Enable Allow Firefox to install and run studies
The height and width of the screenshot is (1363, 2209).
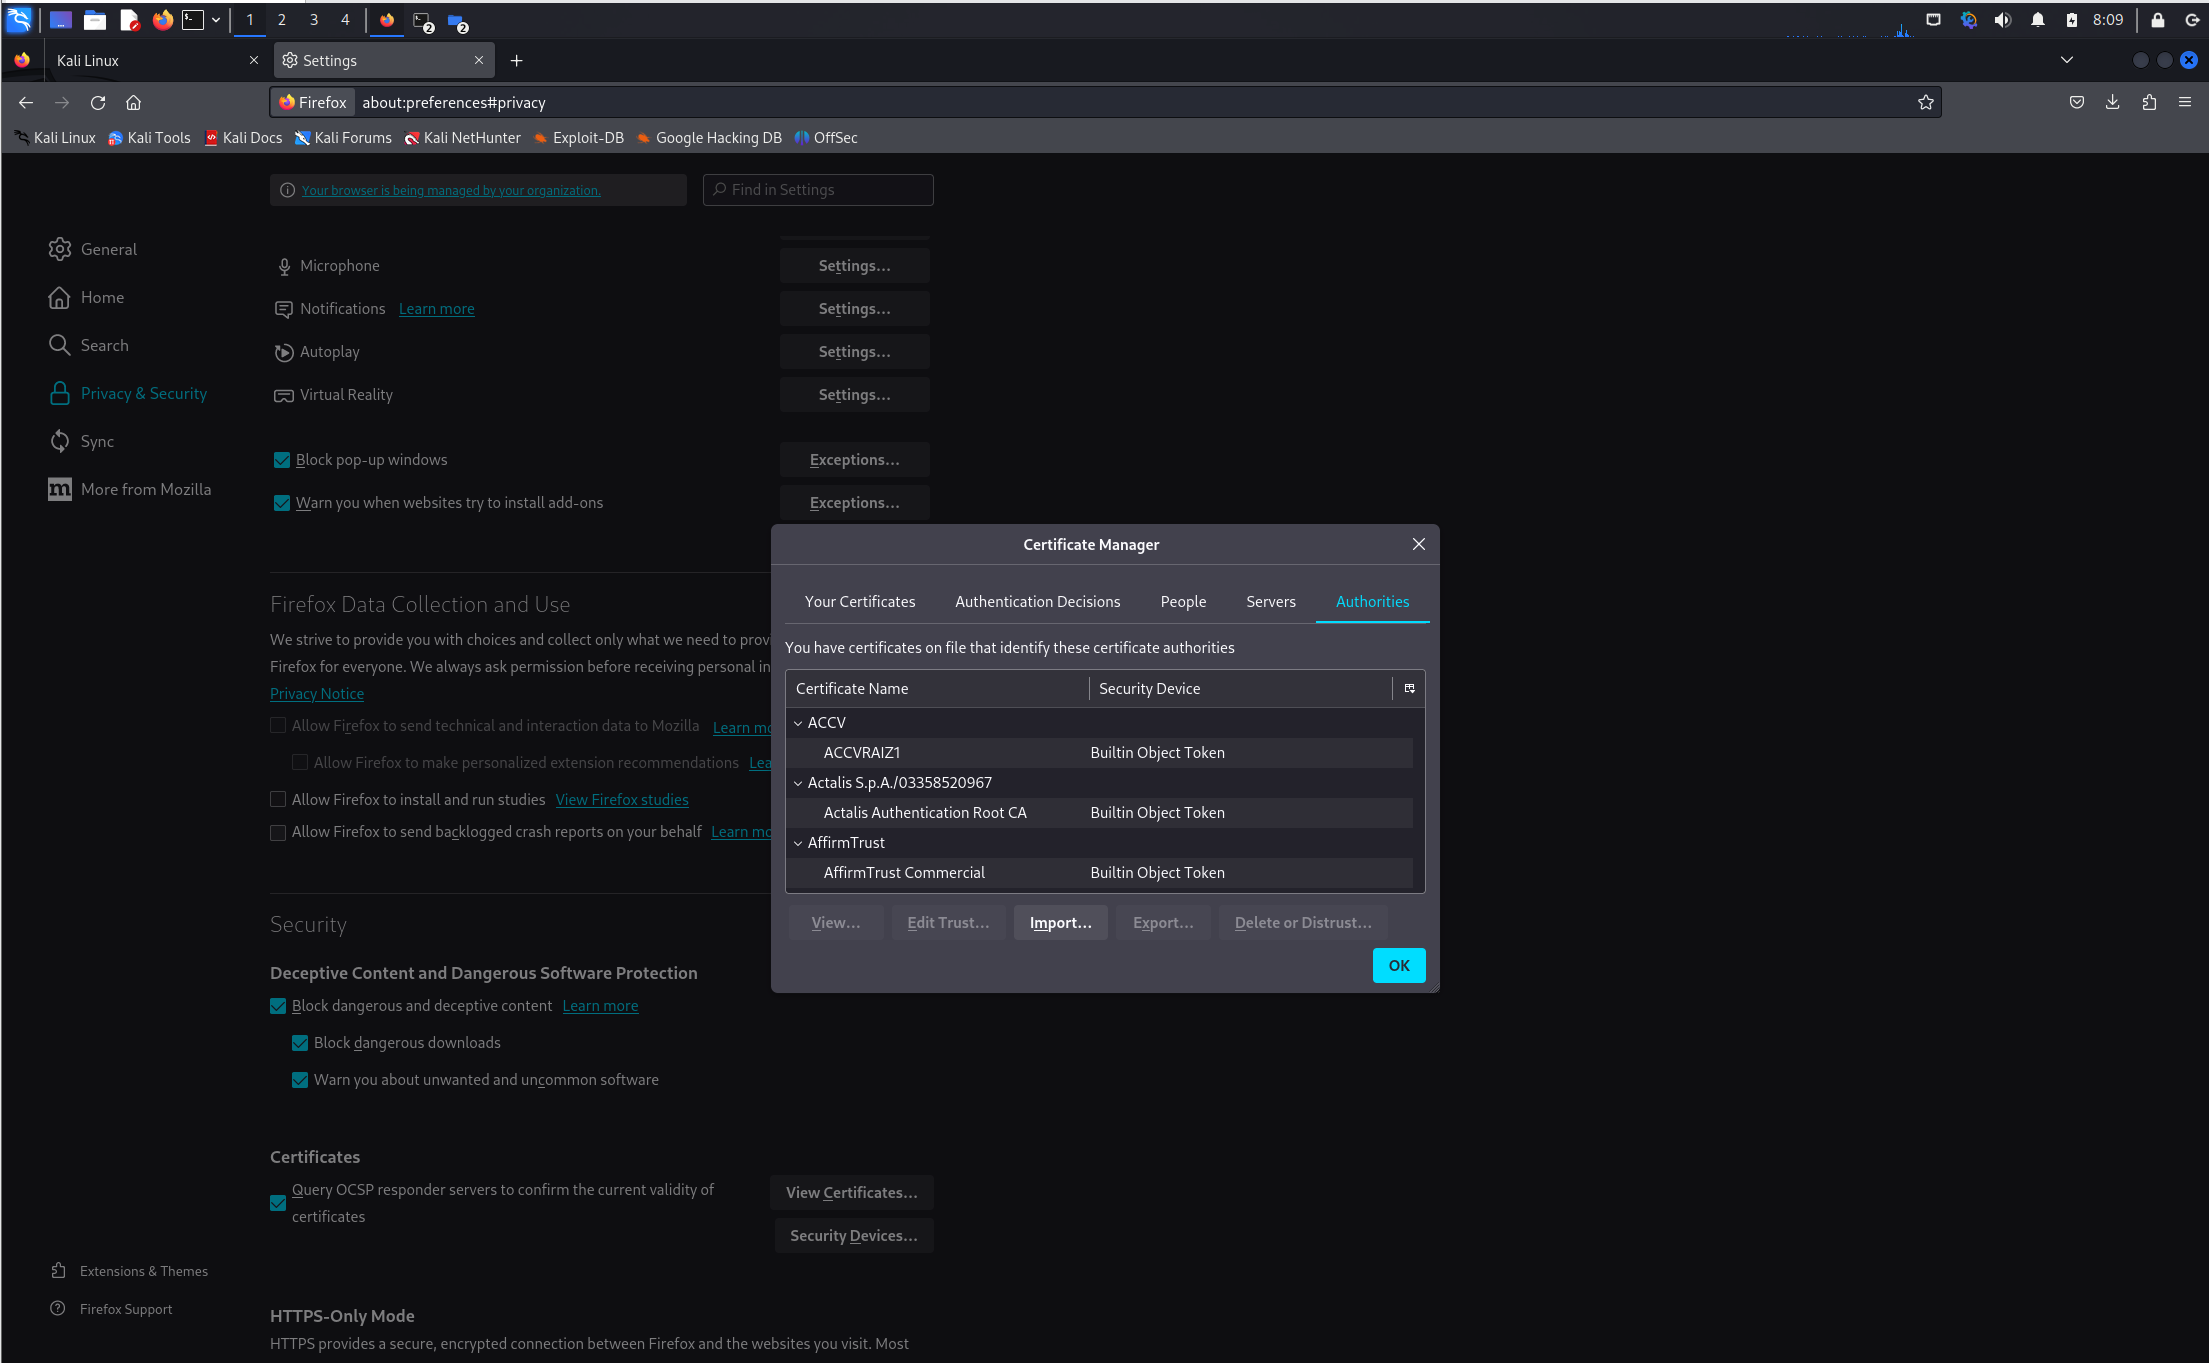tap(278, 800)
